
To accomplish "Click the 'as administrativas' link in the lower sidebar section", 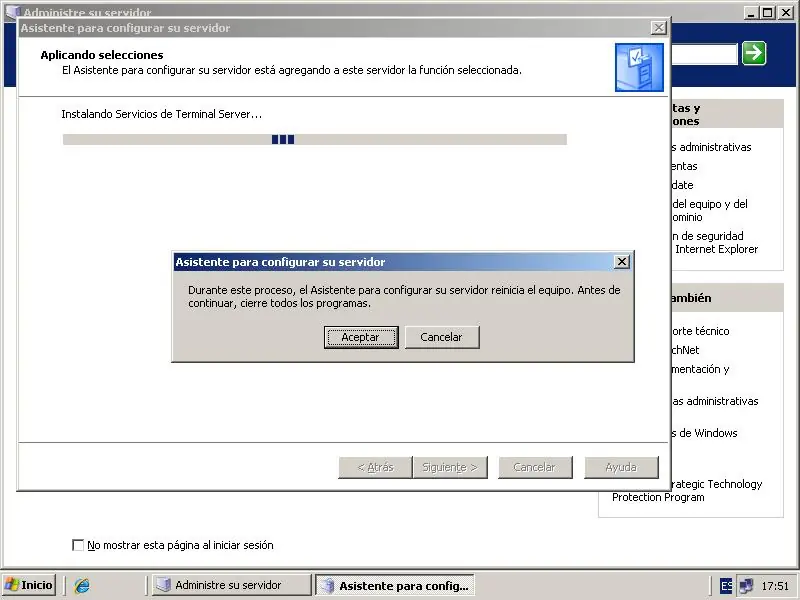I will 715,401.
